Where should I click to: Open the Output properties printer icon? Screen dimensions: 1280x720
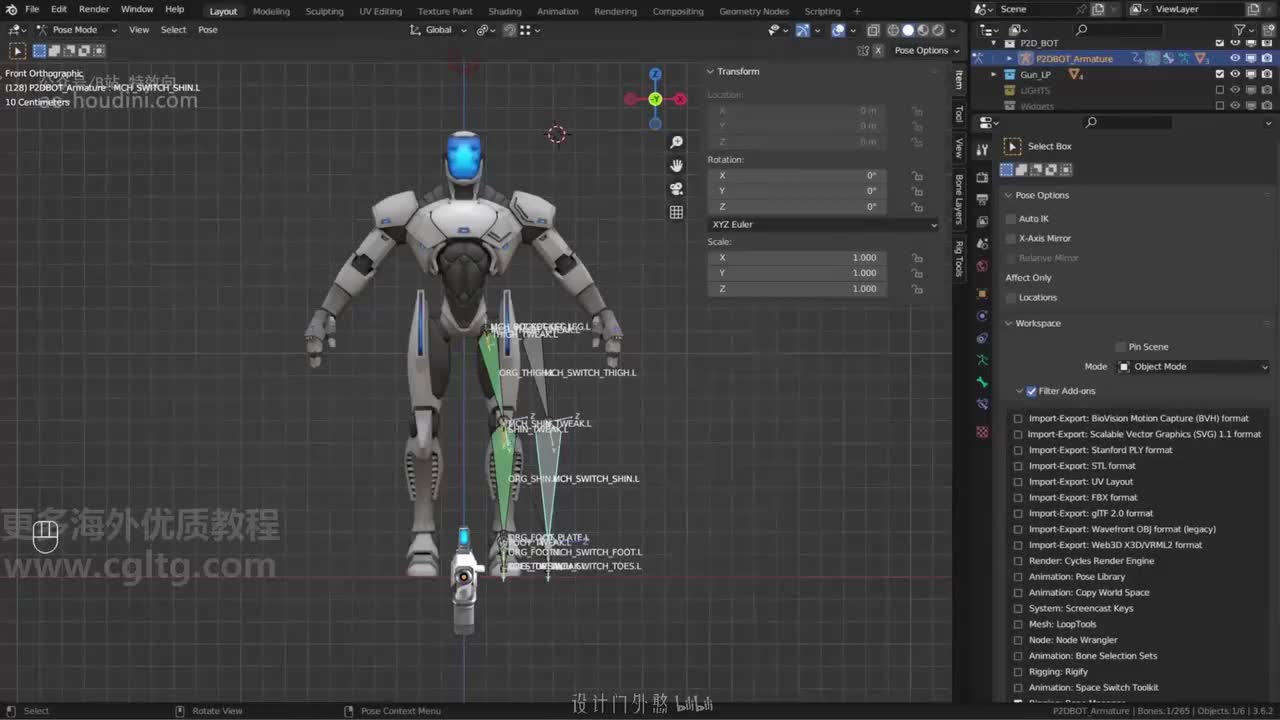tap(982, 199)
